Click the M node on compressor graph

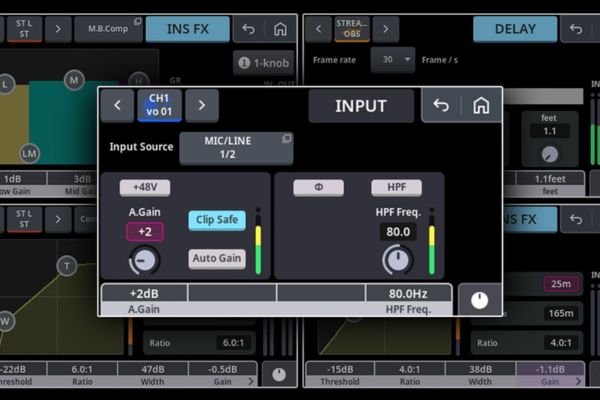pyautogui.click(x=74, y=79)
